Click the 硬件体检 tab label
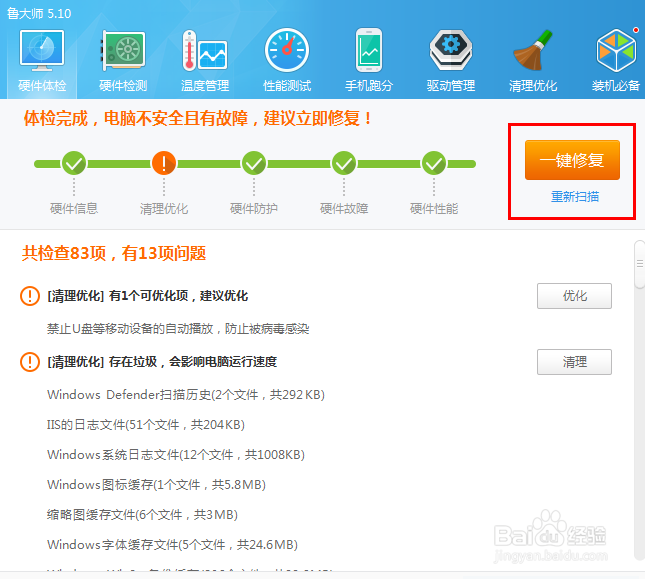 tap(42, 86)
